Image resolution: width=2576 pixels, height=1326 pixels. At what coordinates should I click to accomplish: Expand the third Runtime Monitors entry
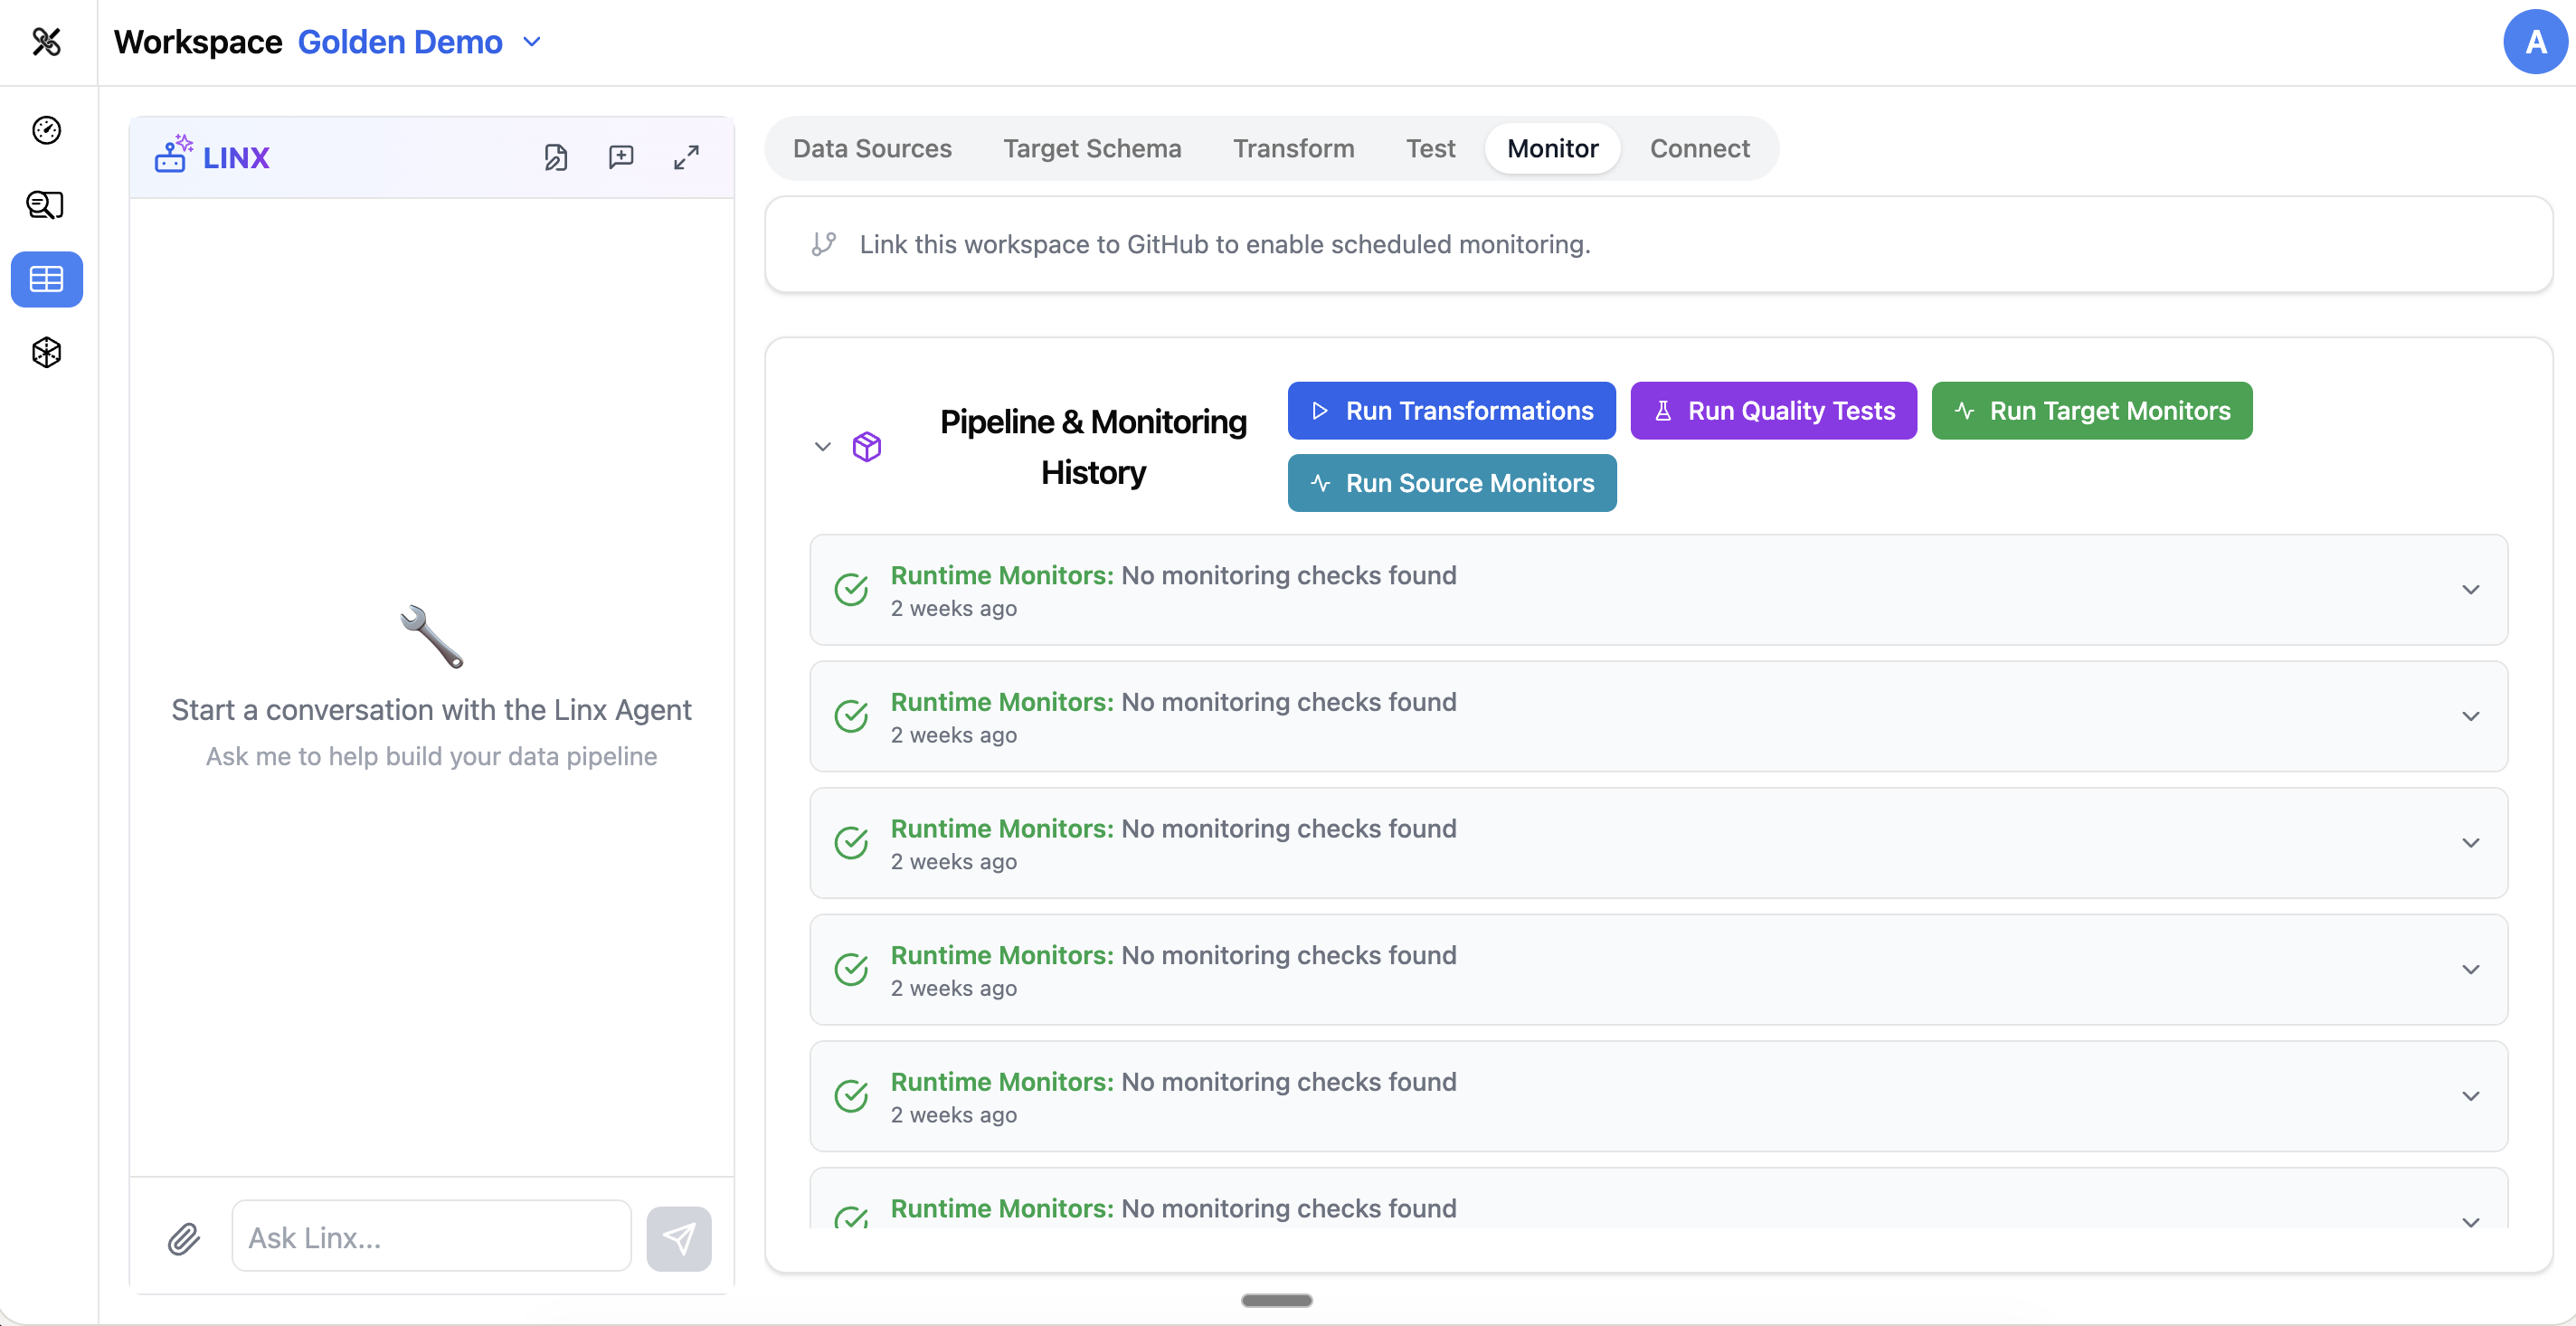click(x=2470, y=843)
